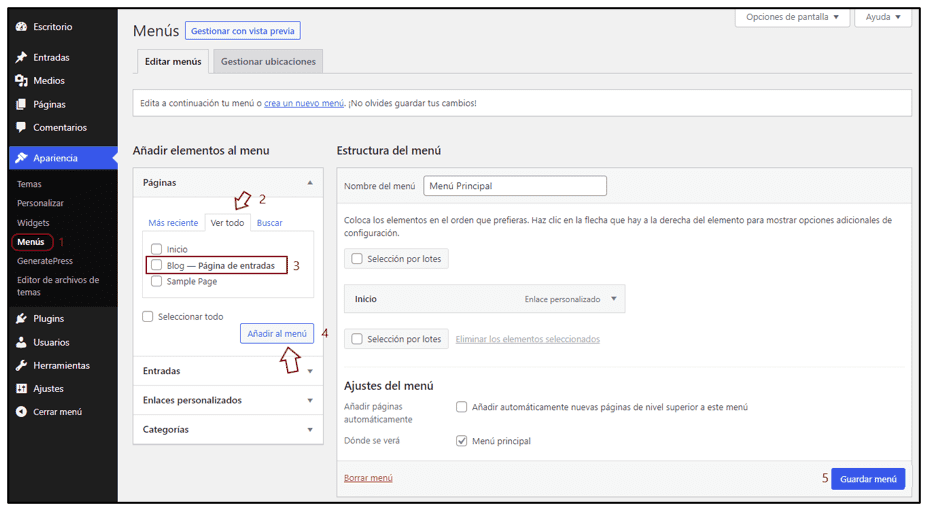Click the Apariencia paintbrush icon

point(21,158)
